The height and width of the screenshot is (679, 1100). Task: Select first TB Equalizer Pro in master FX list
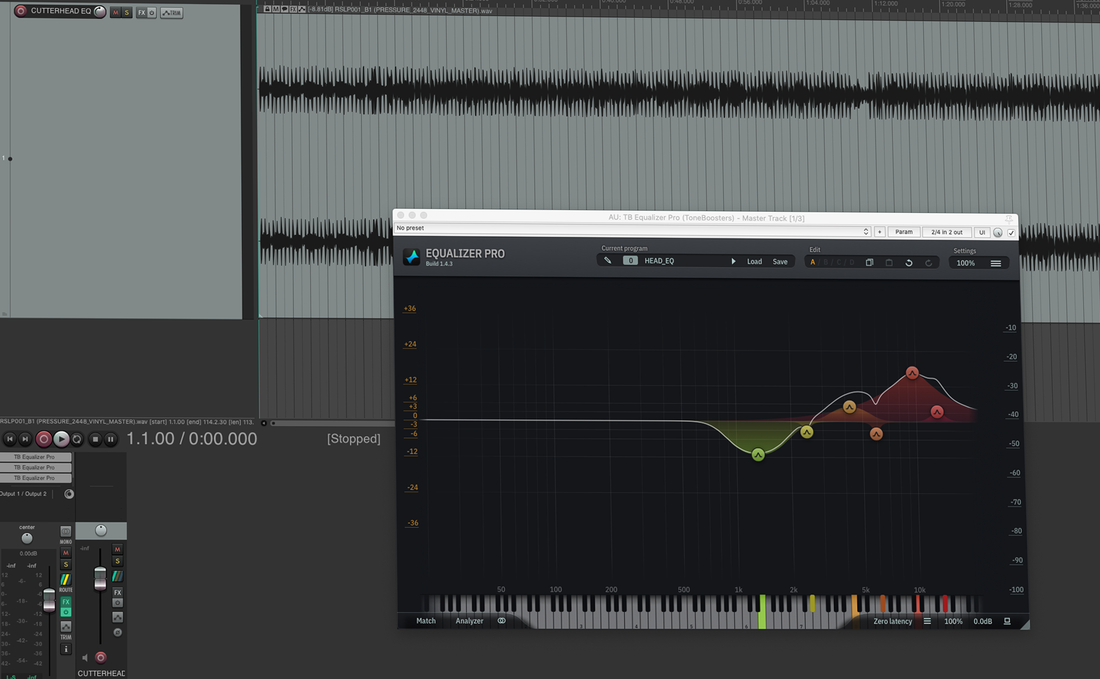click(35, 457)
